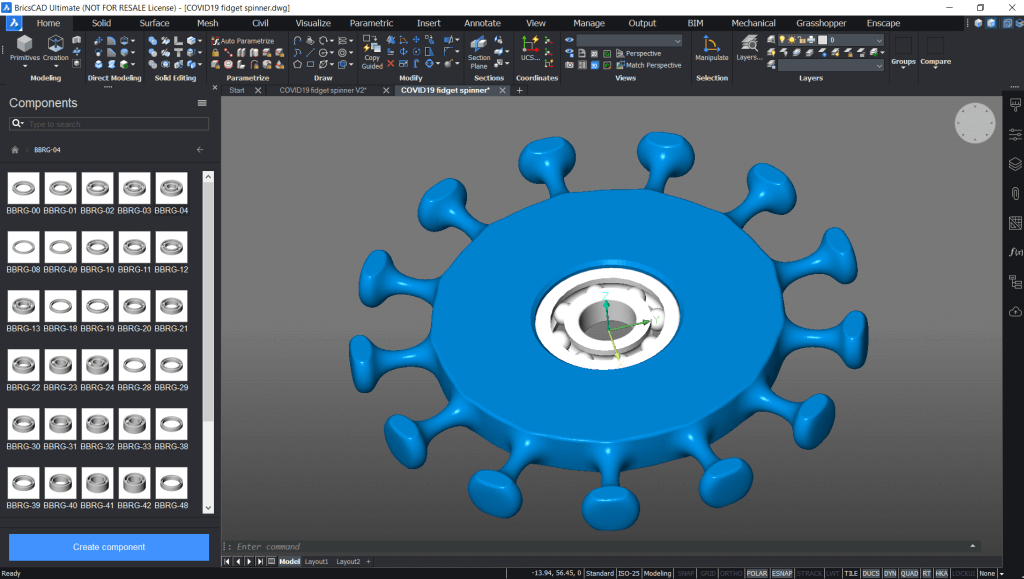The height and width of the screenshot is (579, 1024).
Task: Switch to the Mechanical ribbon tab
Action: (753, 22)
